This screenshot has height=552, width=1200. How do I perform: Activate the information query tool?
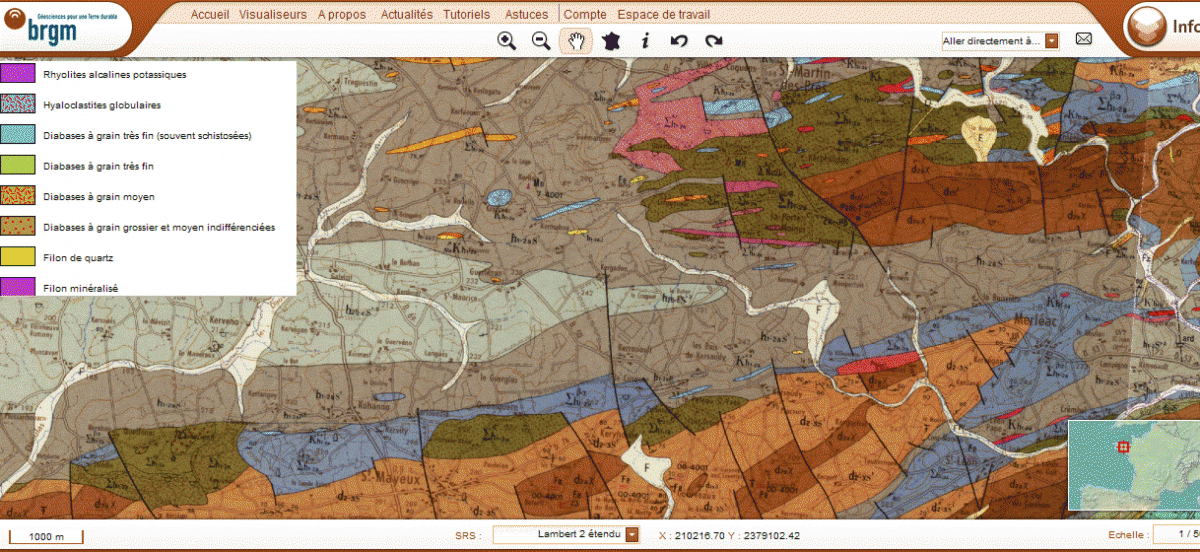point(645,41)
